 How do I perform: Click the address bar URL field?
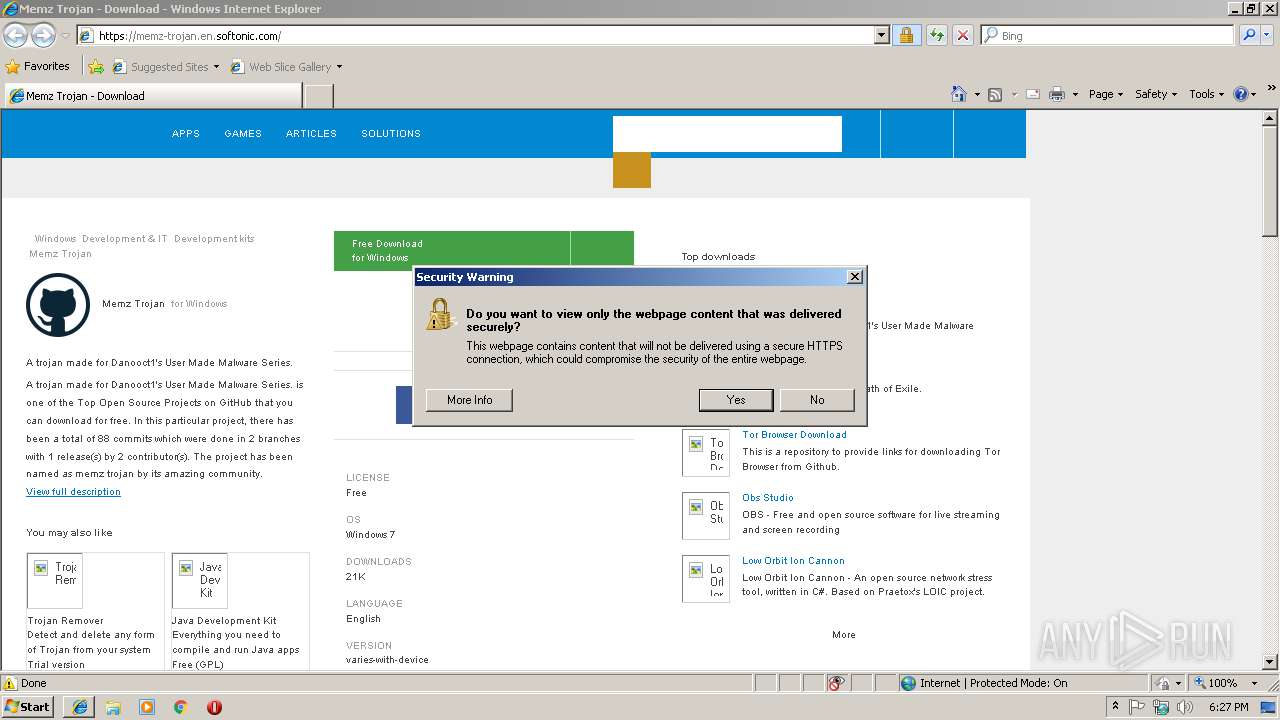(476, 35)
